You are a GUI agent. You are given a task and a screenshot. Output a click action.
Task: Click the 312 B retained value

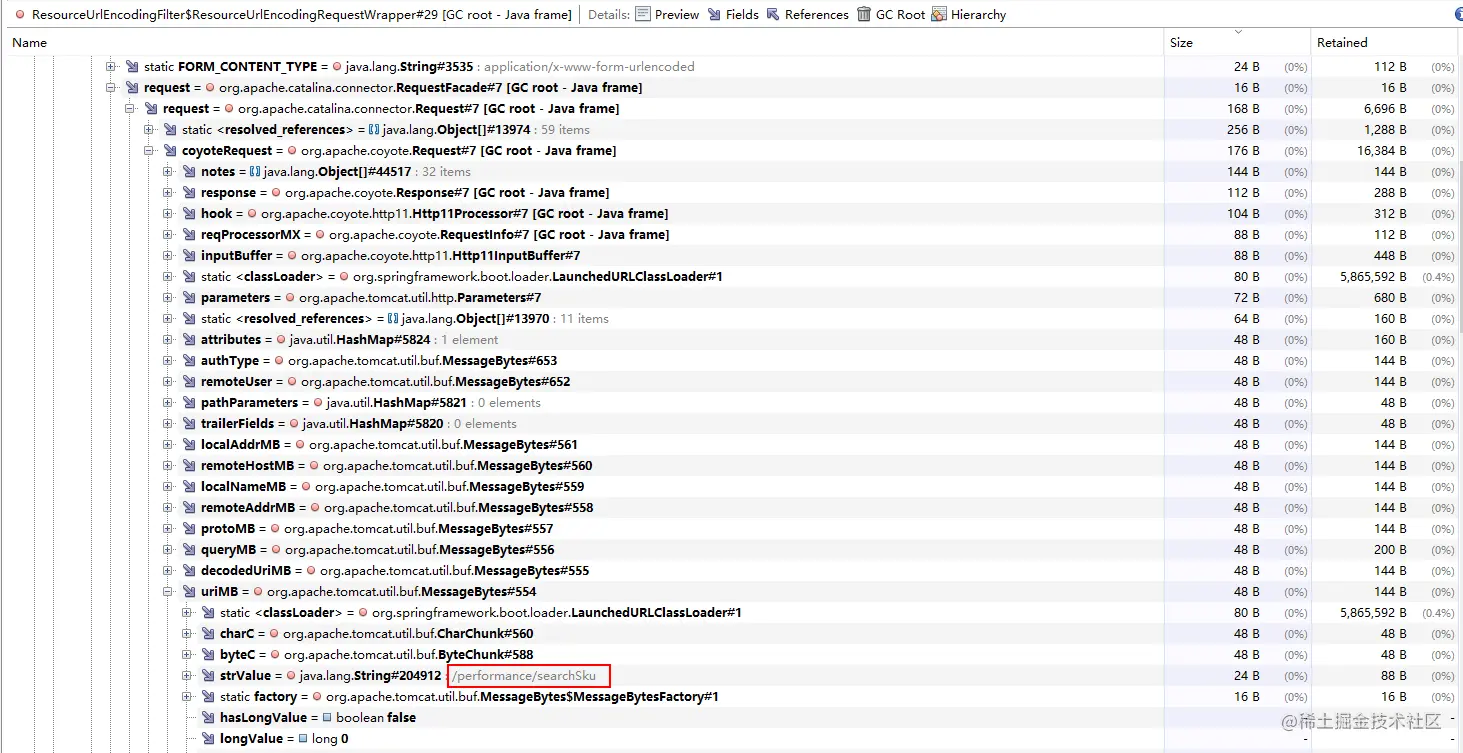1390,214
